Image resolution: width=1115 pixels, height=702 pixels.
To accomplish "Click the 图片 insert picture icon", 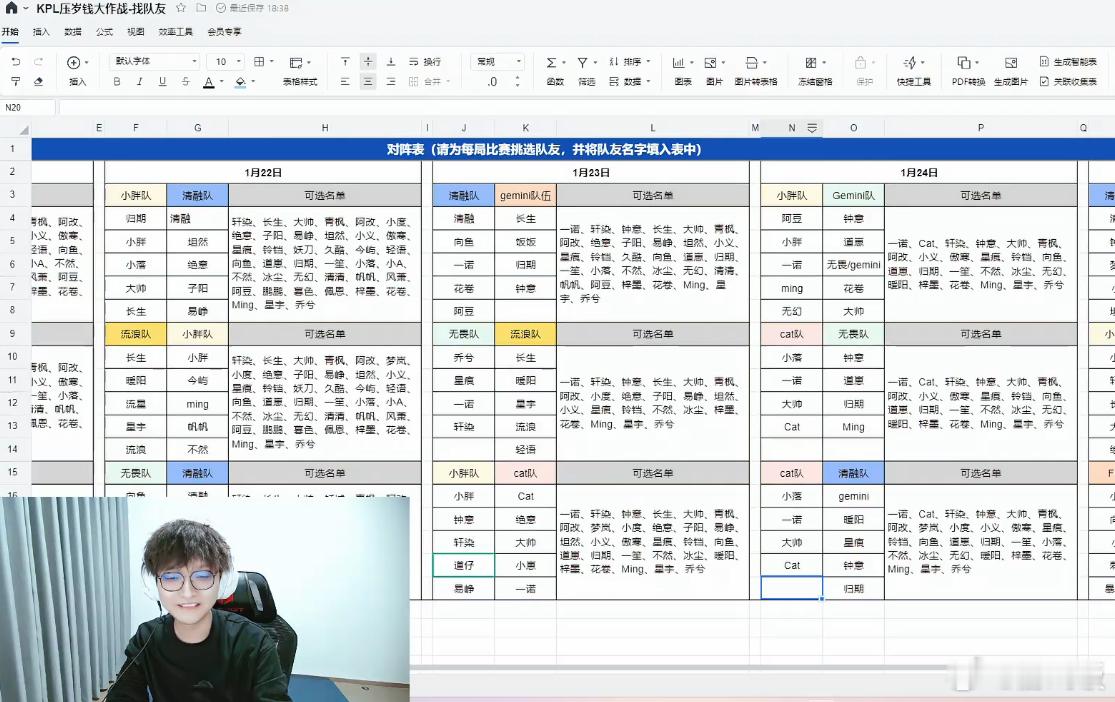I will pyautogui.click(x=710, y=63).
